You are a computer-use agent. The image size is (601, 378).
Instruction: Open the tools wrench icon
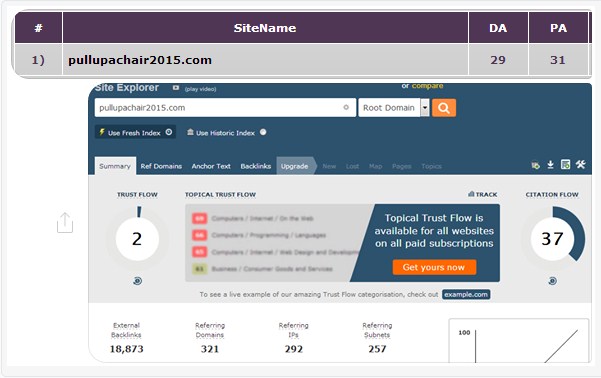pyautogui.click(x=580, y=165)
